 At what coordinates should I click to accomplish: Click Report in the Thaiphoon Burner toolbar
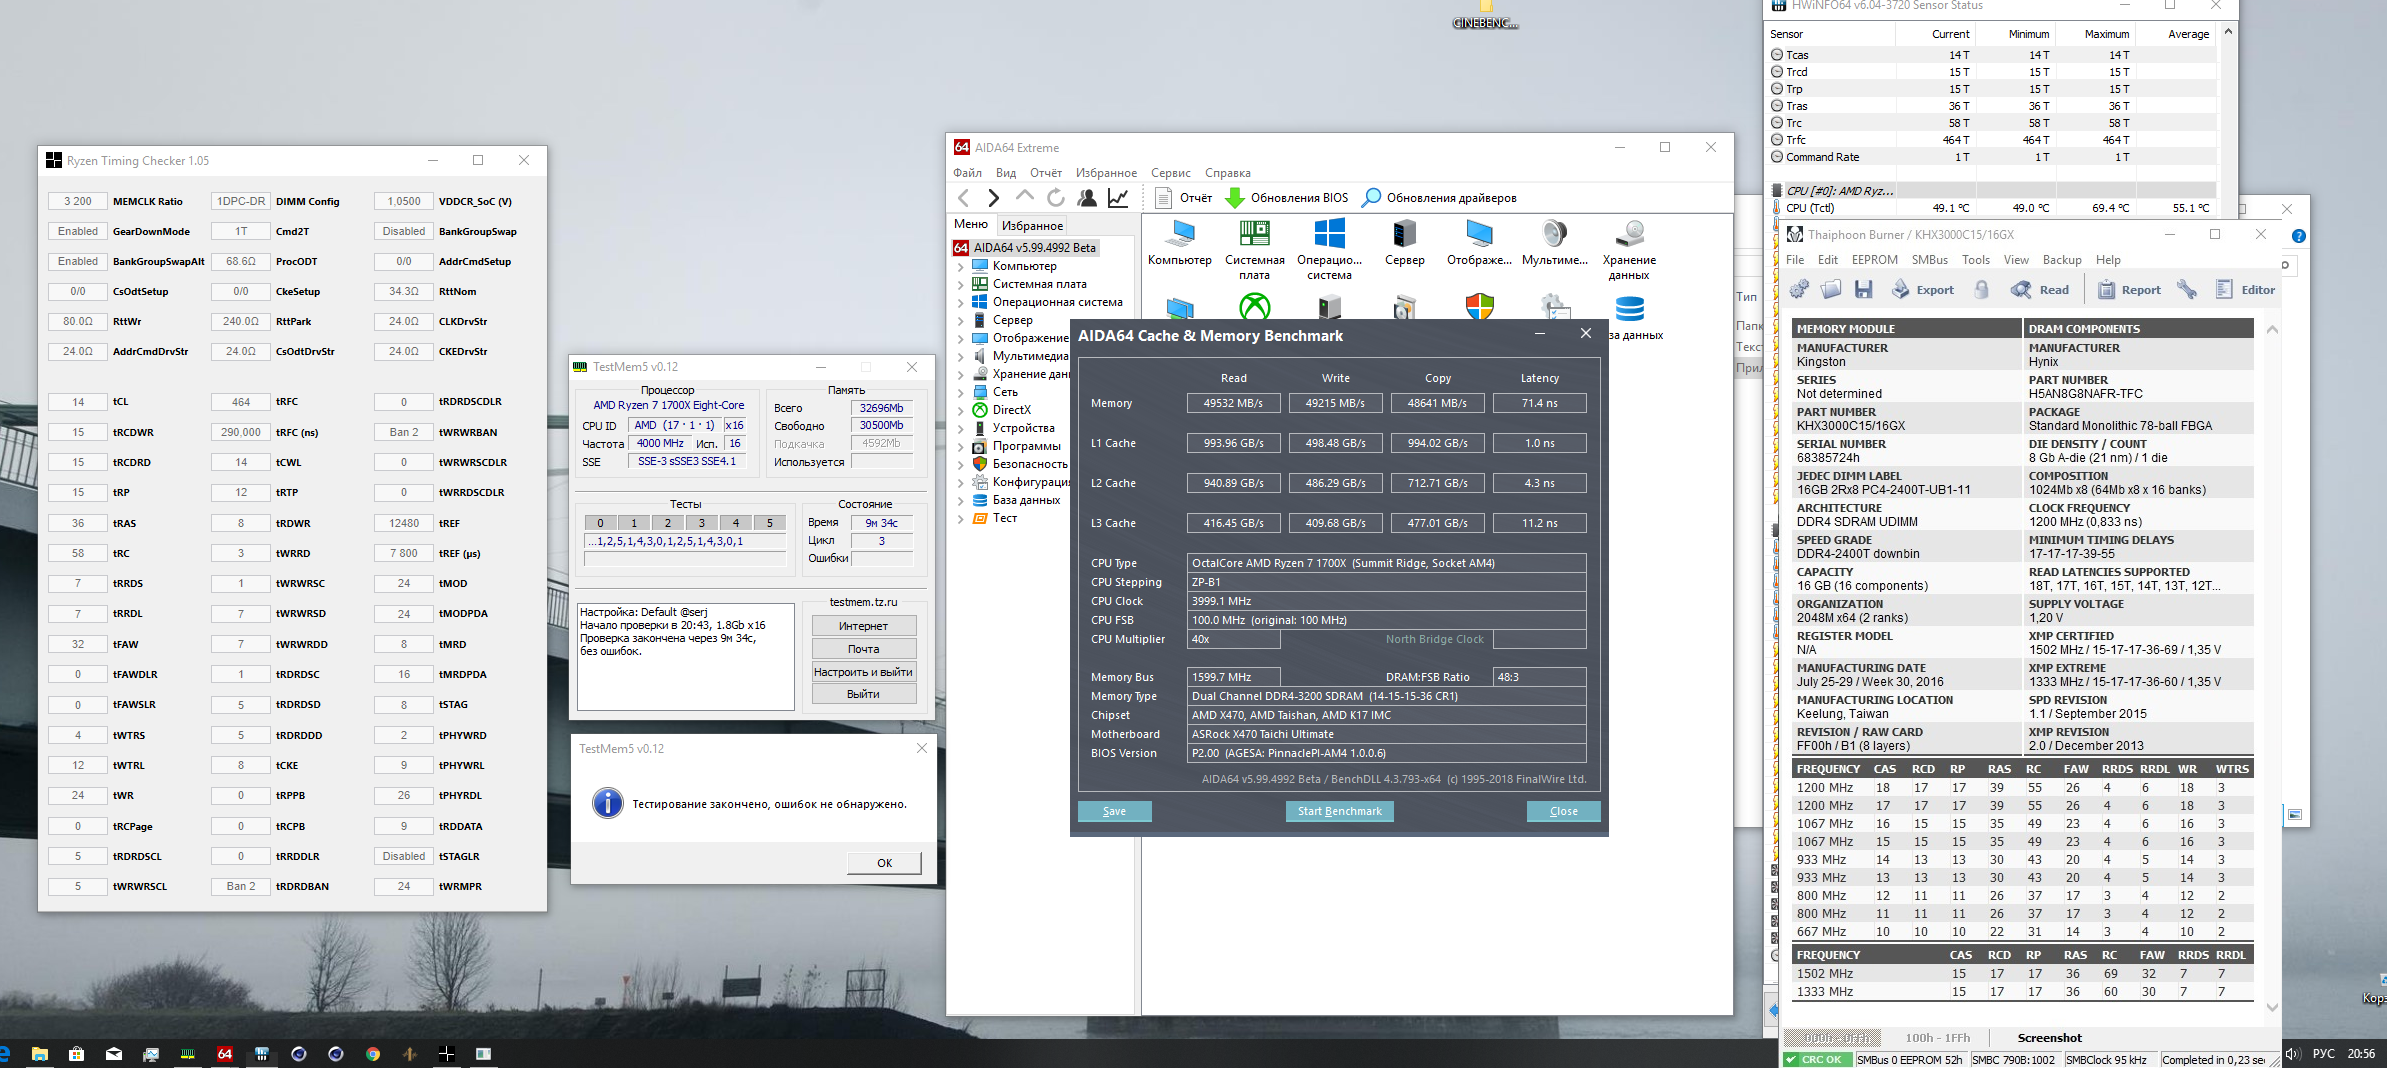(2129, 290)
